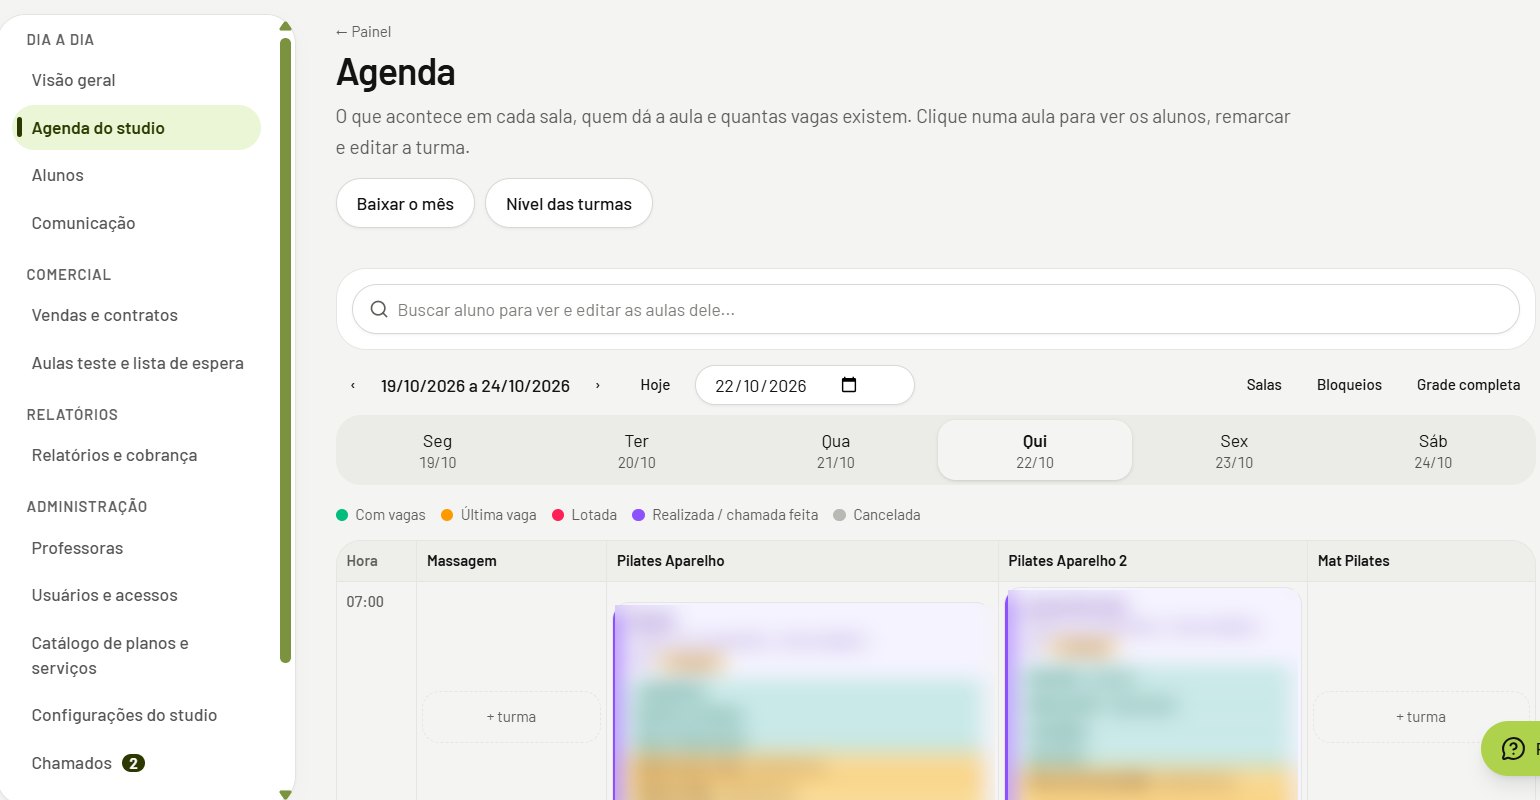Select the Sex 23/10 day tab
Screen dimensions: 1540x800
[x=1234, y=451]
